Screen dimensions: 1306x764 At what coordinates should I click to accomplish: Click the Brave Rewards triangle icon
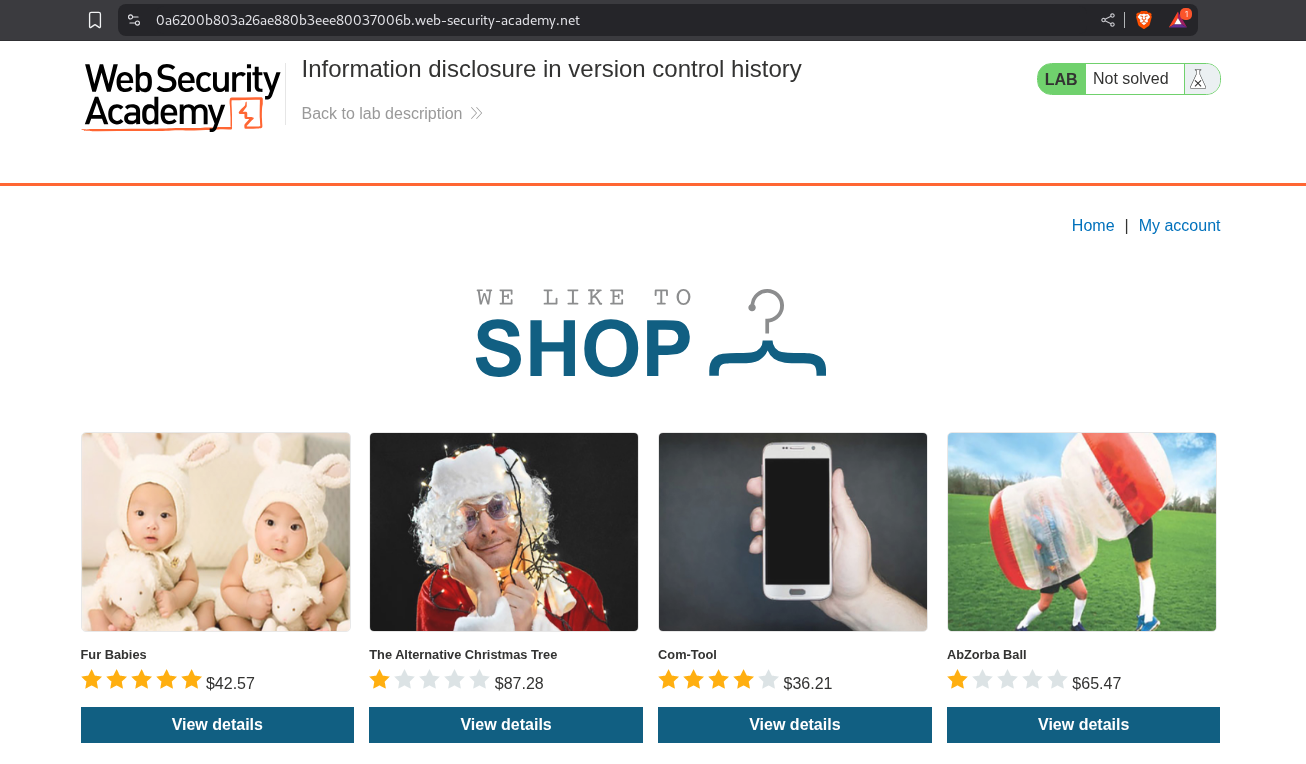click(1179, 19)
